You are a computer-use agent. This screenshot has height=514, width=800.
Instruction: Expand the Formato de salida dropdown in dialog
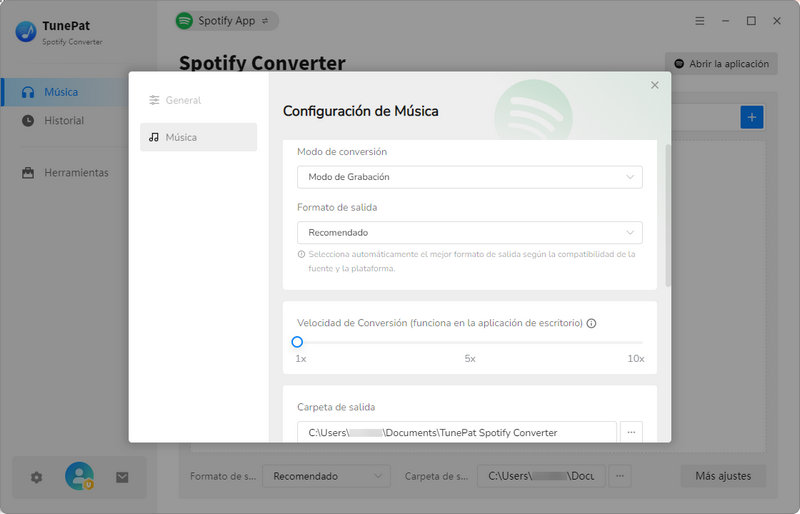(x=469, y=233)
